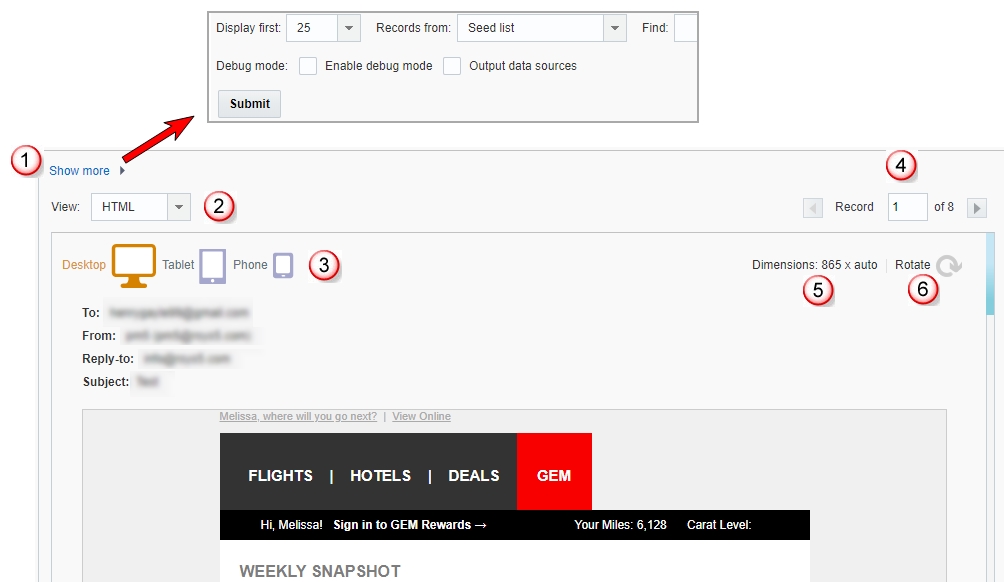This screenshot has height=582, width=1004.
Task: Click the 'Your Miles: 6,128' text
Action: point(620,525)
